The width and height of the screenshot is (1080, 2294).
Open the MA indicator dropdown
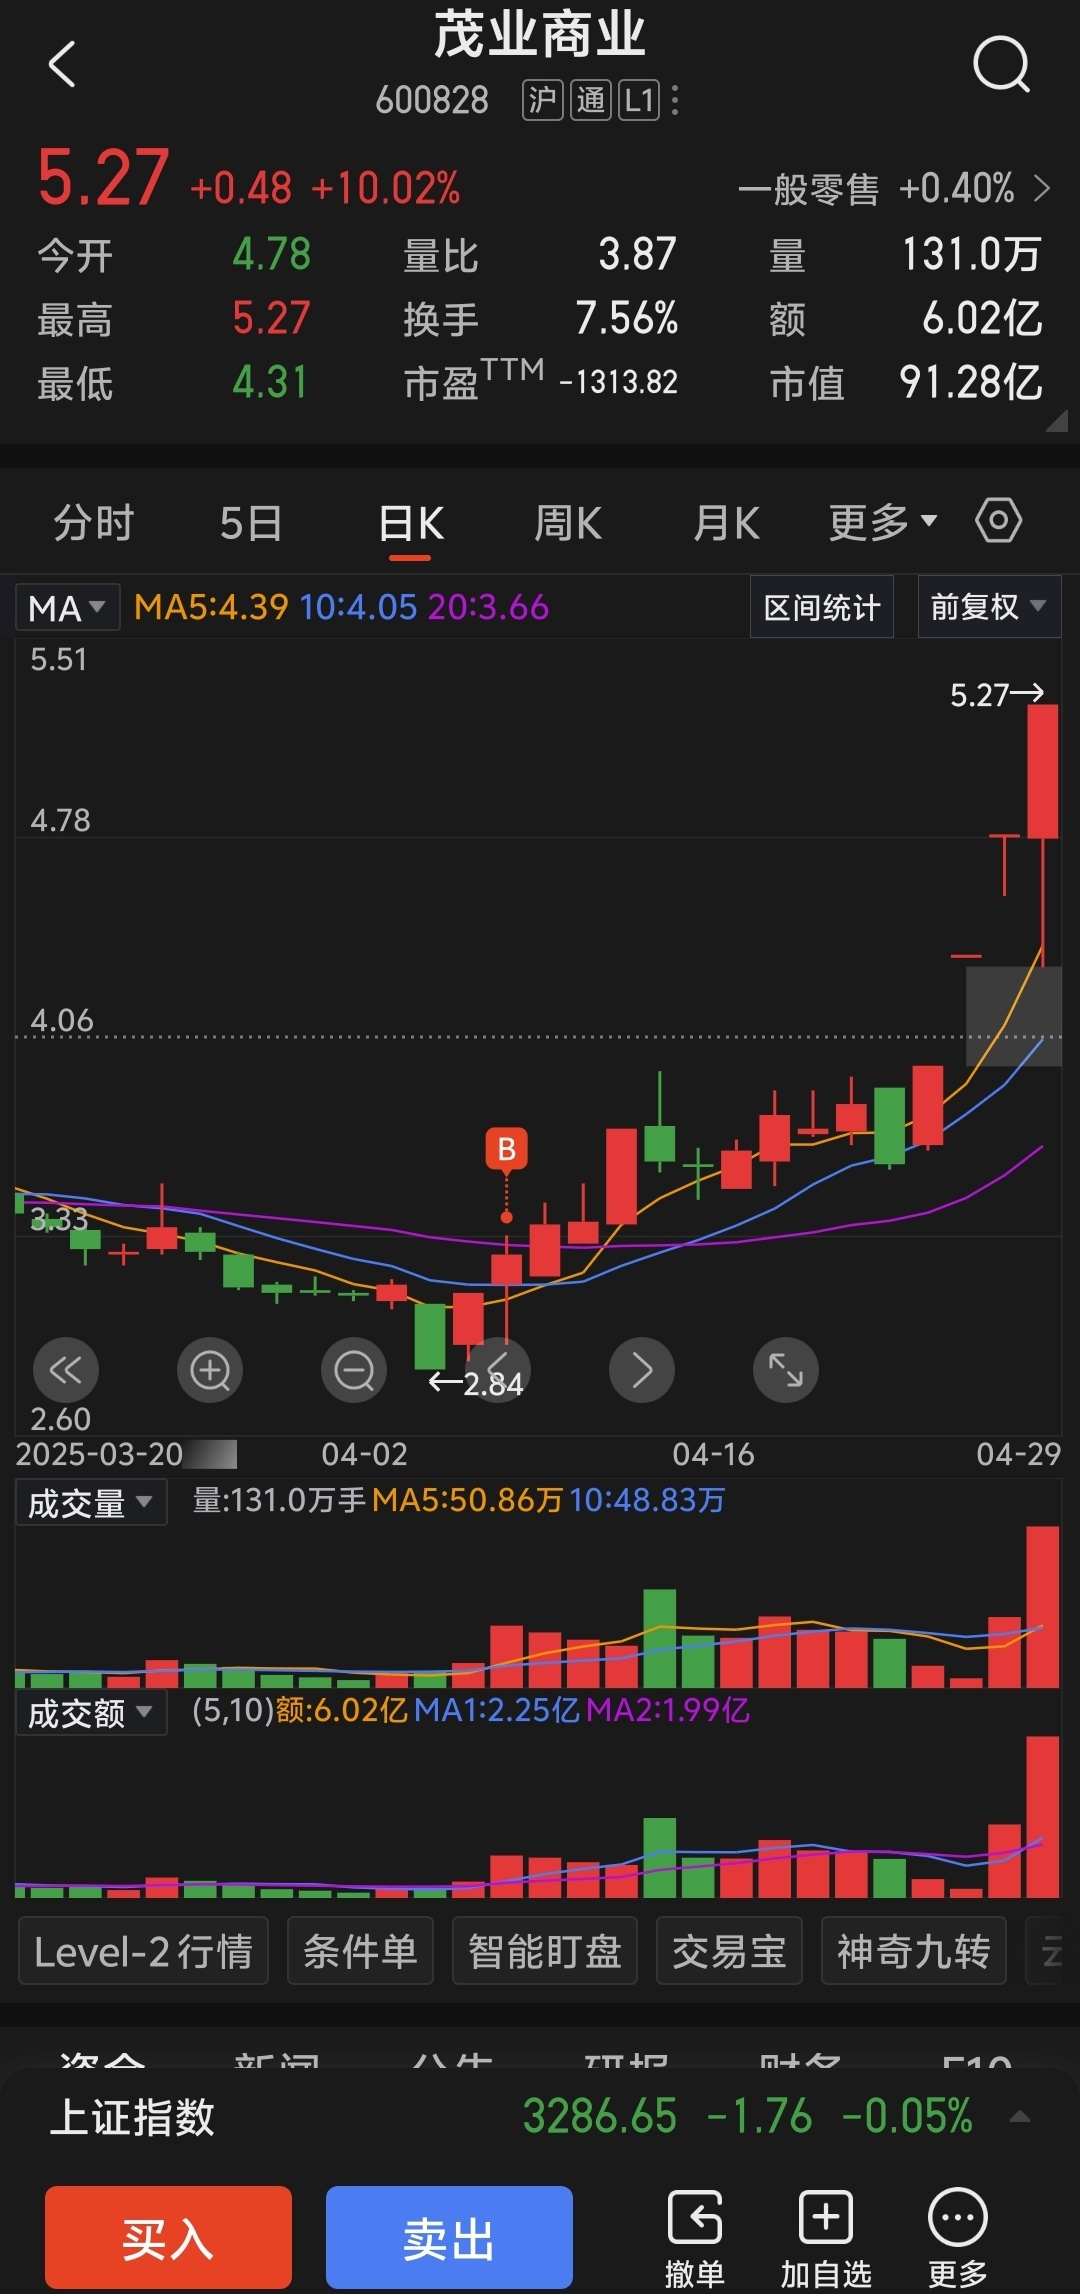(x=67, y=607)
